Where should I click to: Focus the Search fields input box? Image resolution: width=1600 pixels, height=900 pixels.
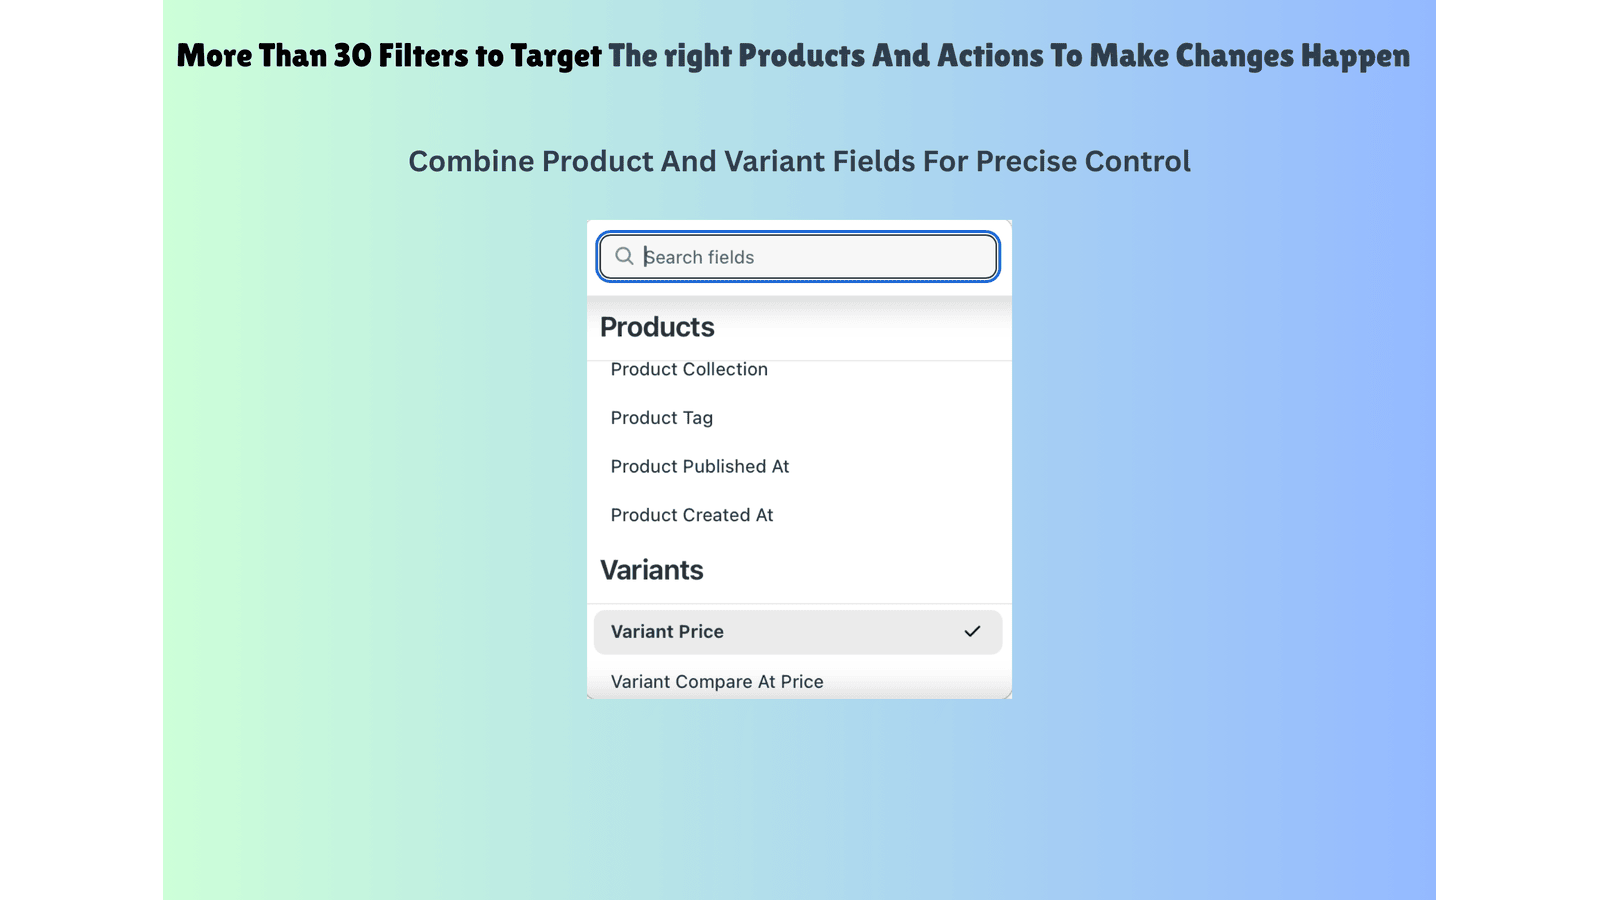(x=798, y=257)
